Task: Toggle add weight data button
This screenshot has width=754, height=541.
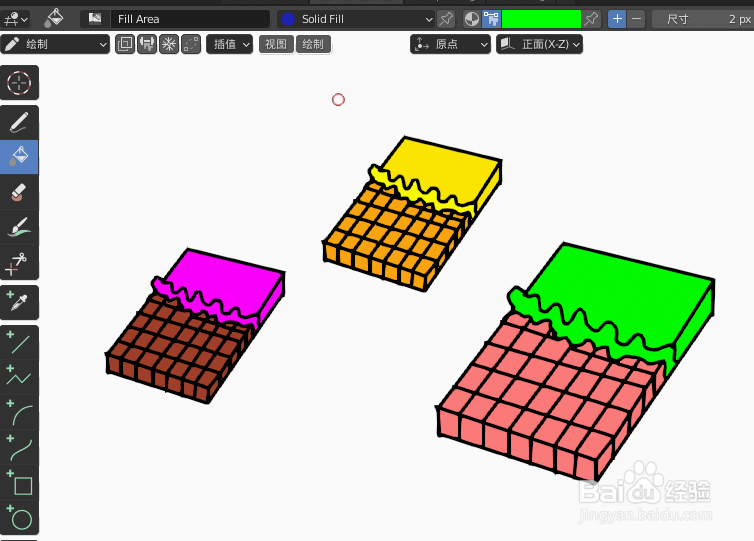Action: pyautogui.click(x=147, y=44)
